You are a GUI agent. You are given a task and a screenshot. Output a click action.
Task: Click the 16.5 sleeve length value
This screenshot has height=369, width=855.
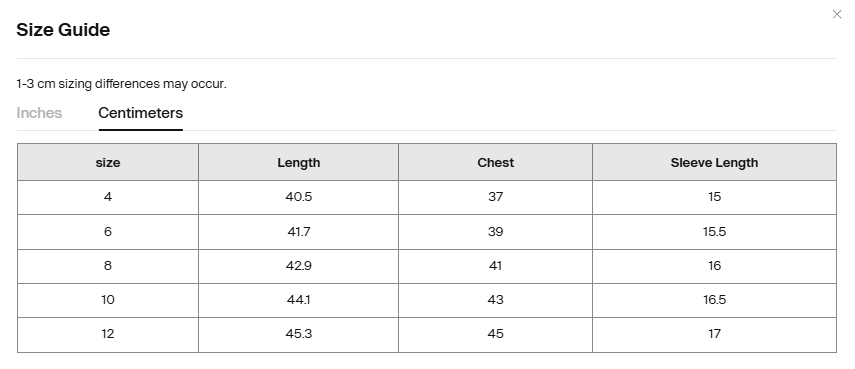click(x=714, y=300)
